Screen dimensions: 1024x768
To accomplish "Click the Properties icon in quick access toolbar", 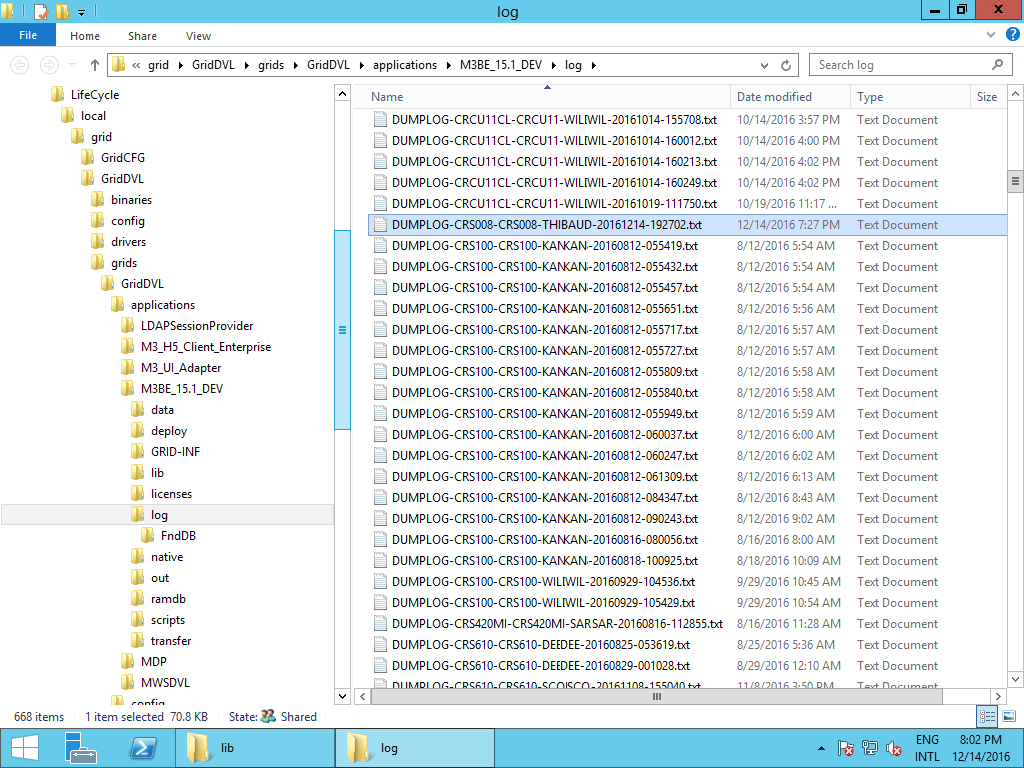I will pos(41,12).
